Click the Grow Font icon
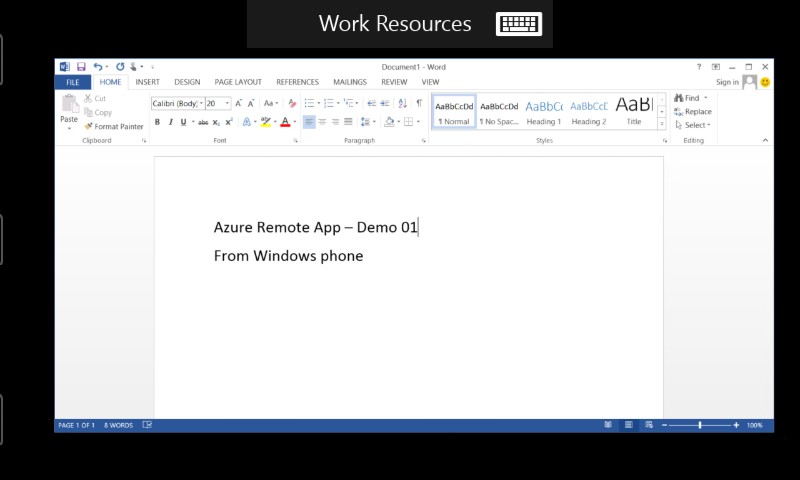Screen dimensions: 800x480 pos(238,103)
